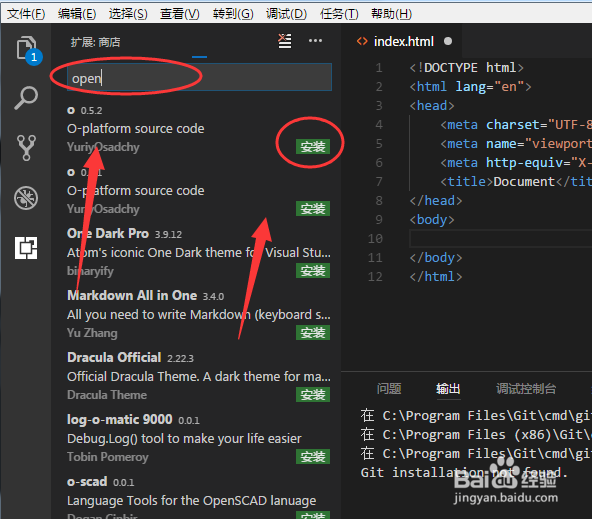592x519 pixels.
Task: Open the Debug view icon
Action: [x=26, y=198]
